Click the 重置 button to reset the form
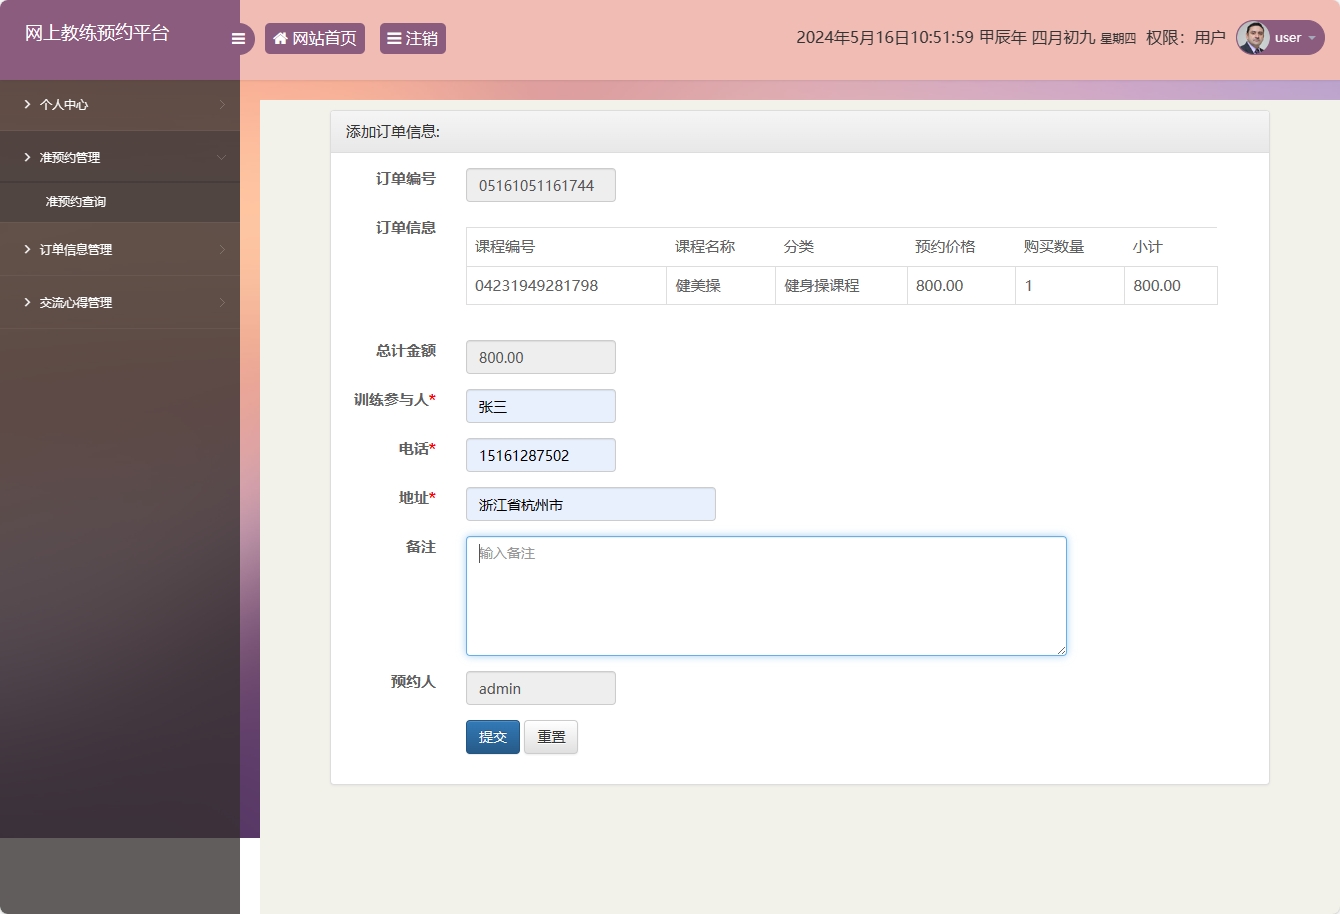The height and width of the screenshot is (914, 1340). point(550,735)
